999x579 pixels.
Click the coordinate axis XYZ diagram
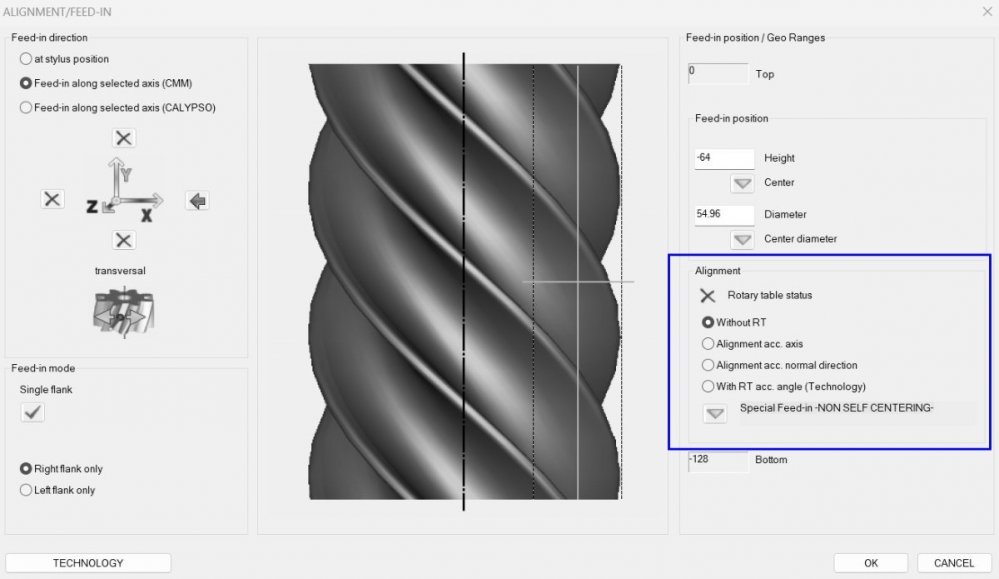click(122, 190)
